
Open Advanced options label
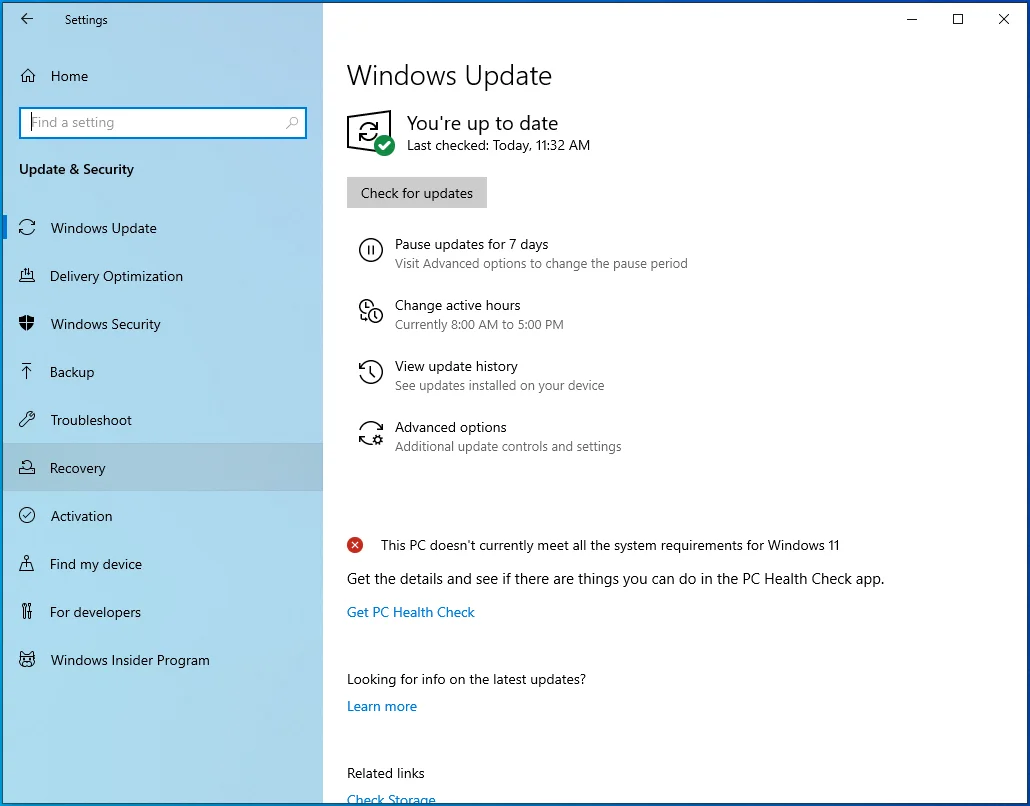(x=450, y=427)
